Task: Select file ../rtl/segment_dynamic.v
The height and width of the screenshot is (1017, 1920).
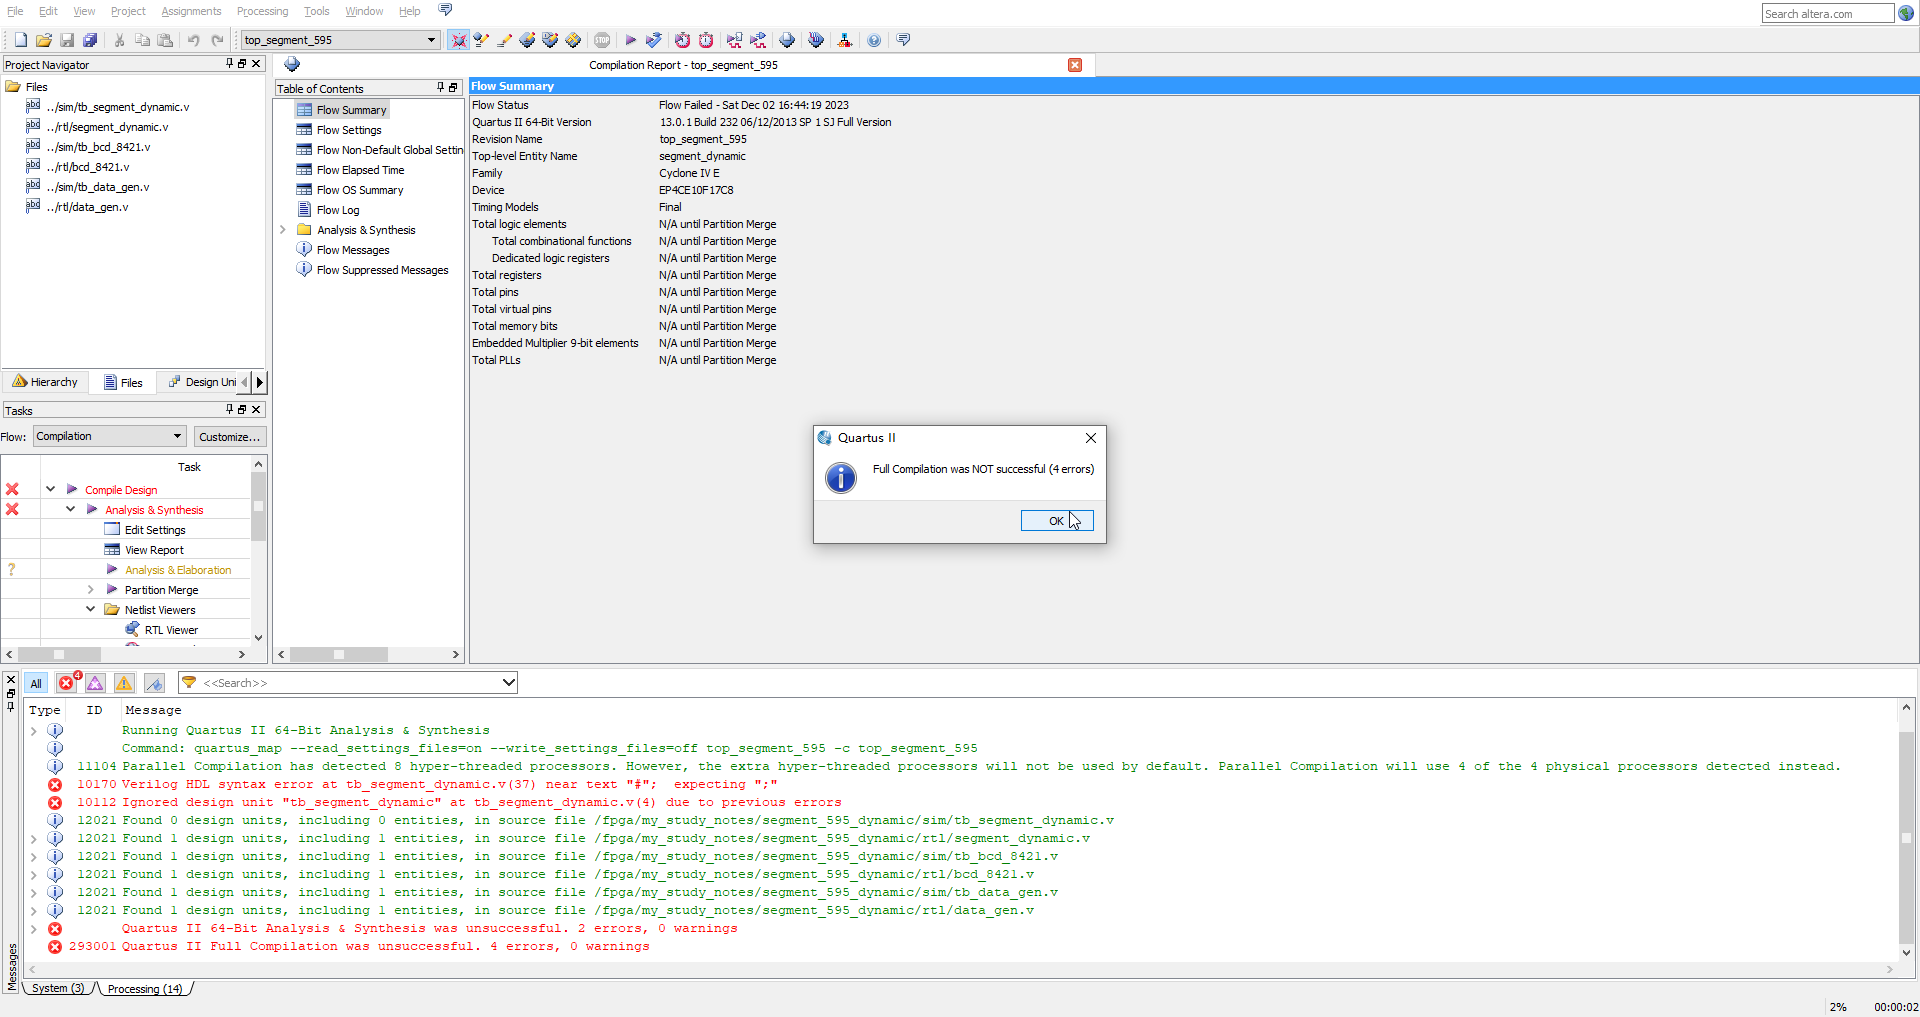Action: point(107,127)
